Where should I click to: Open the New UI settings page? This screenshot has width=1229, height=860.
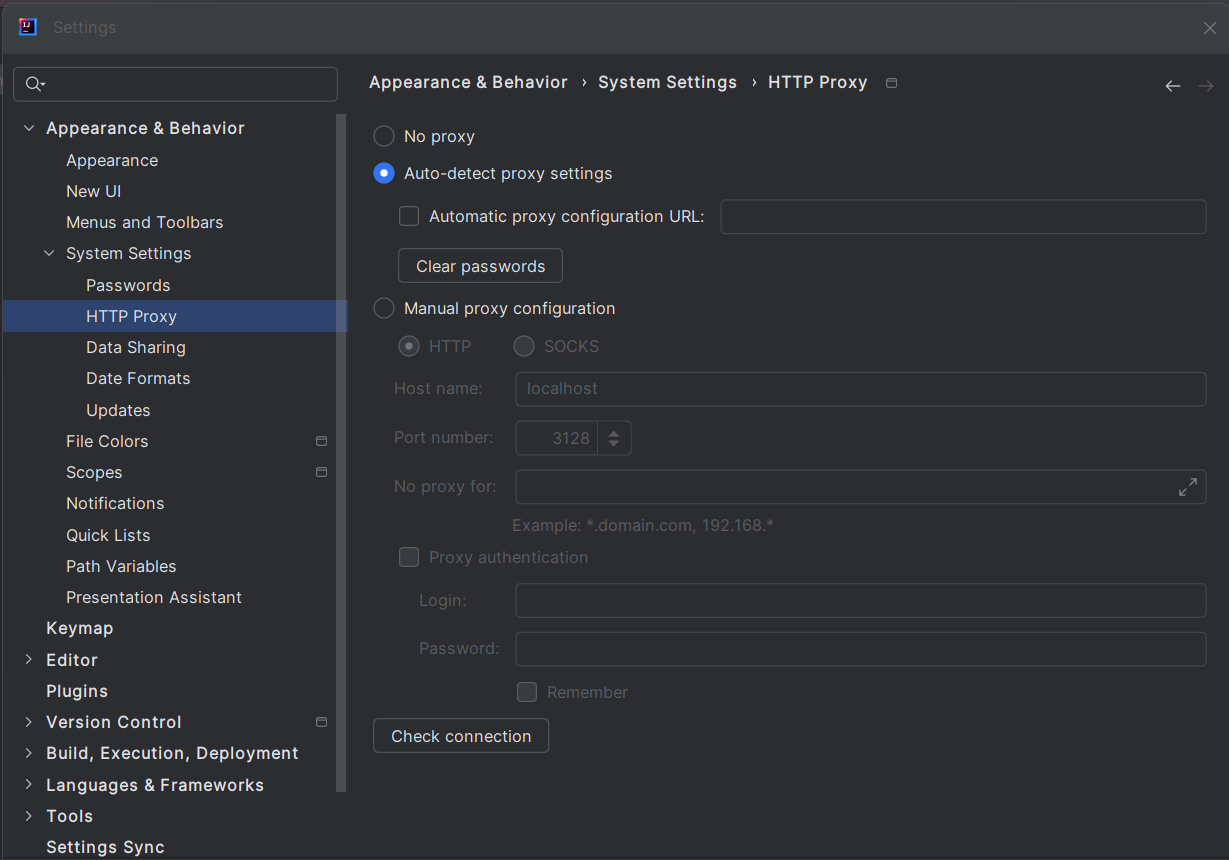[93, 191]
